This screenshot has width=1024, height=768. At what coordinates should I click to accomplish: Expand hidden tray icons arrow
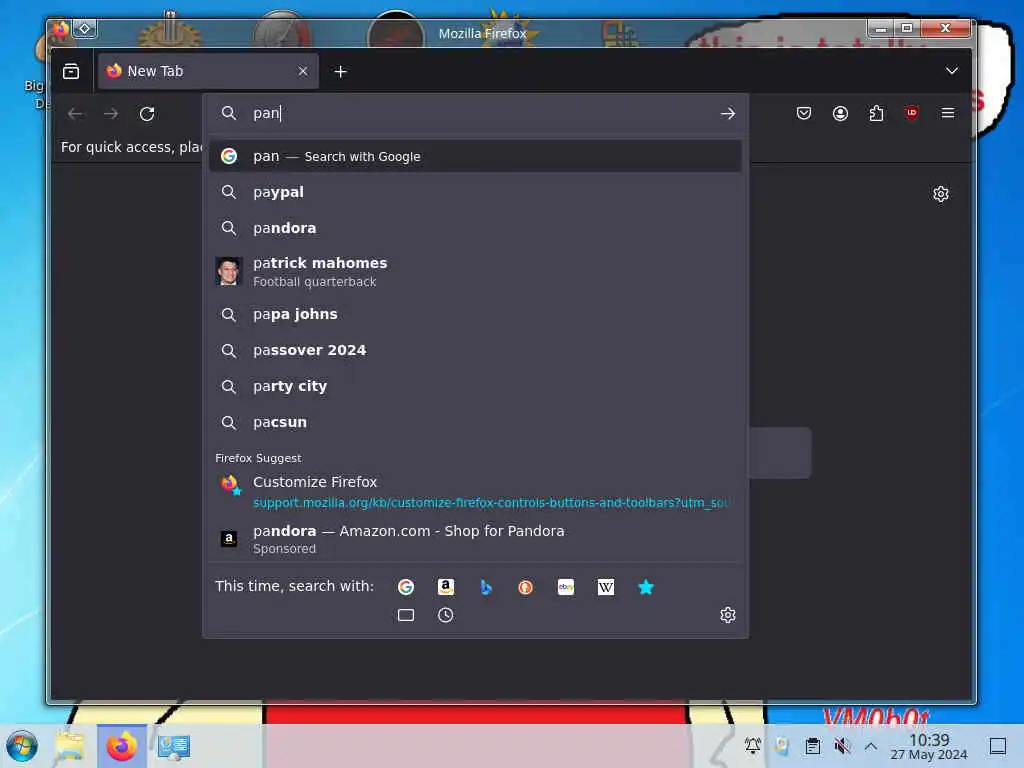coord(871,746)
